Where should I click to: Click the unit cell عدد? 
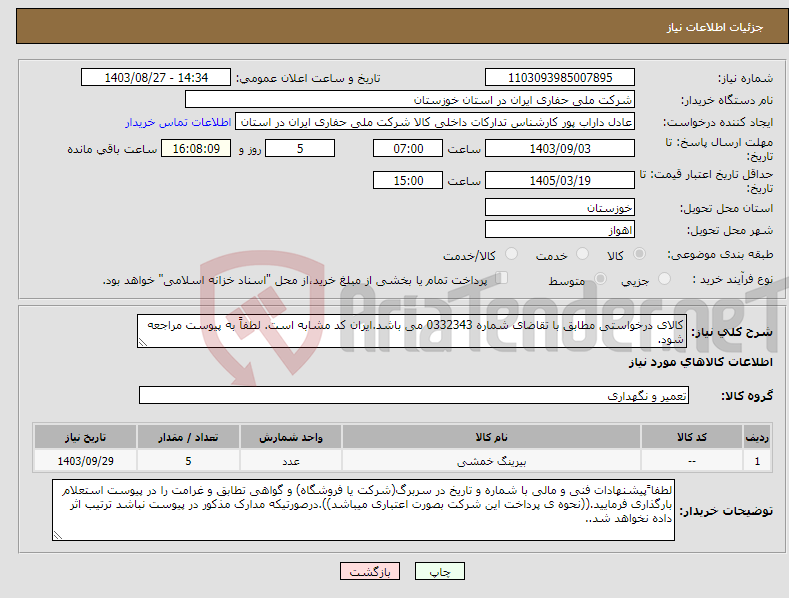click(x=291, y=461)
